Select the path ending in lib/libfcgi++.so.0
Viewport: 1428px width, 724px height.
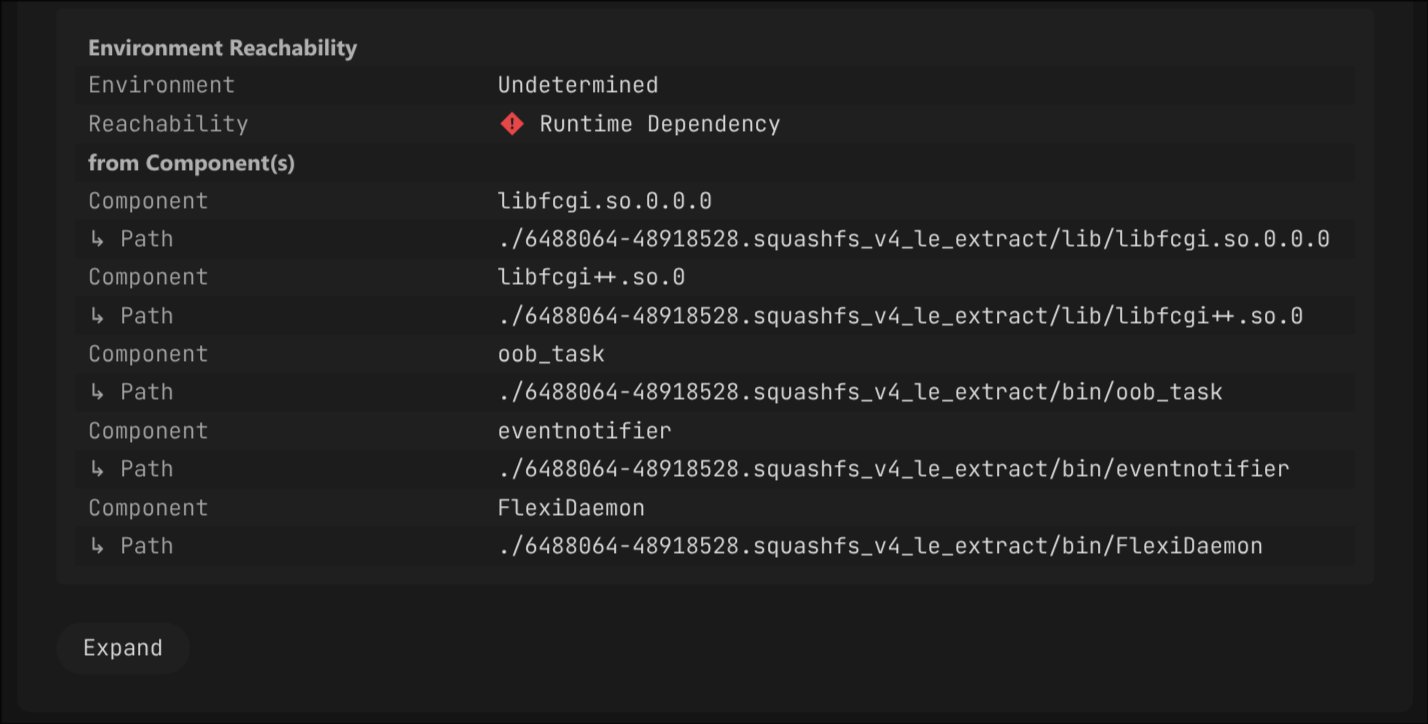900,316
